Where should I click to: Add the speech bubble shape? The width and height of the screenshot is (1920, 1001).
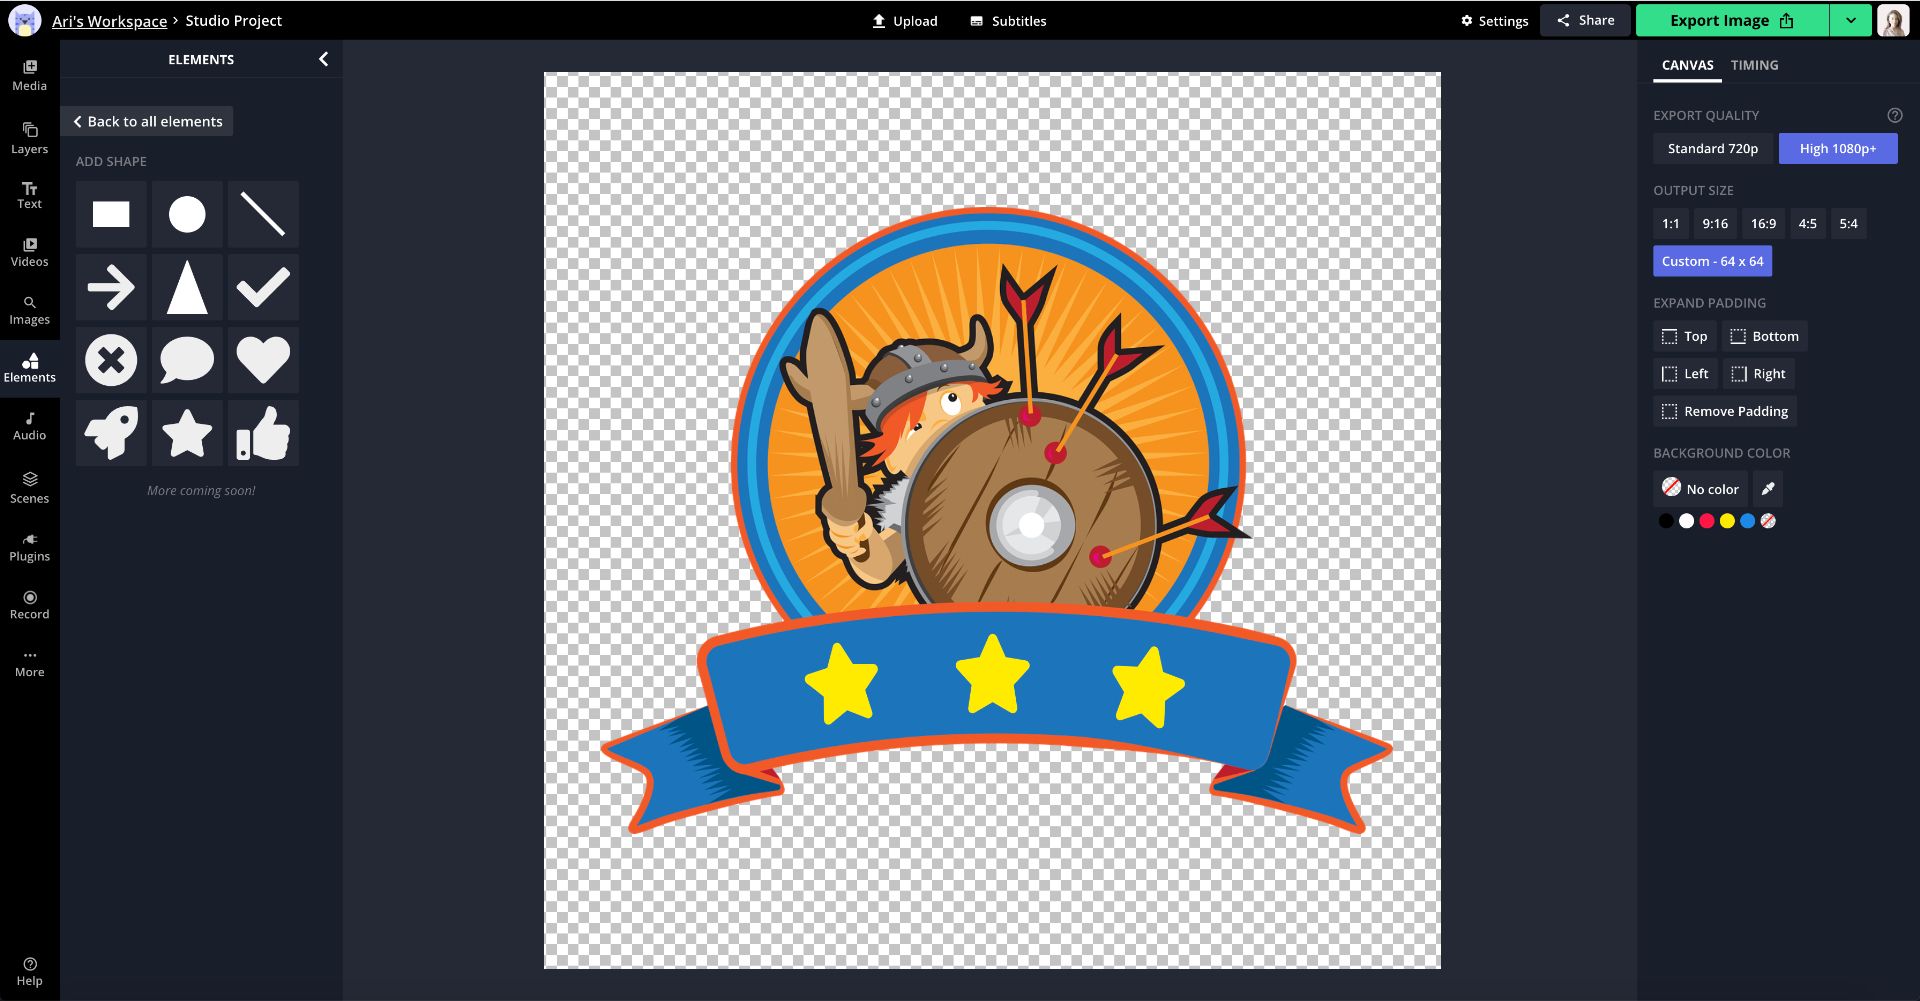tap(187, 360)
